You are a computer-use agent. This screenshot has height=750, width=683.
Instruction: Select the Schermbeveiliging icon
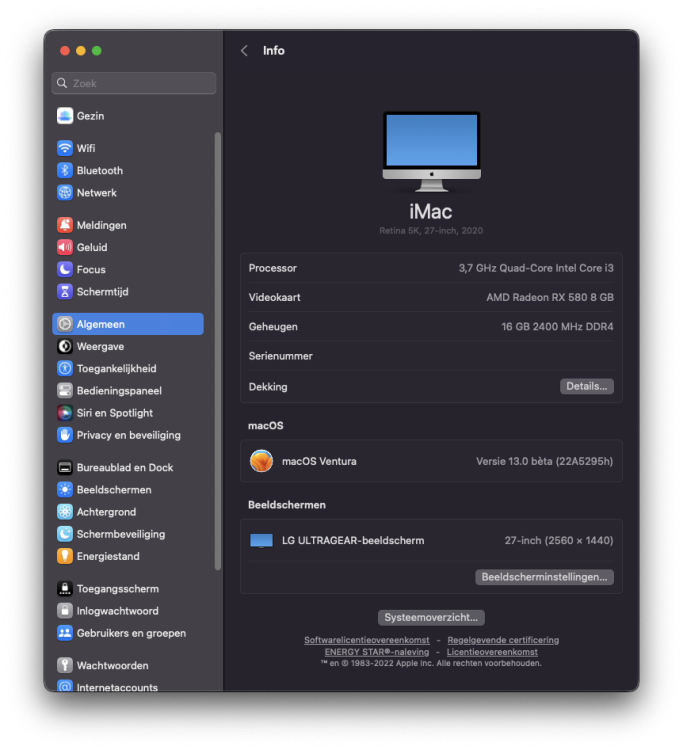[65, 534]
